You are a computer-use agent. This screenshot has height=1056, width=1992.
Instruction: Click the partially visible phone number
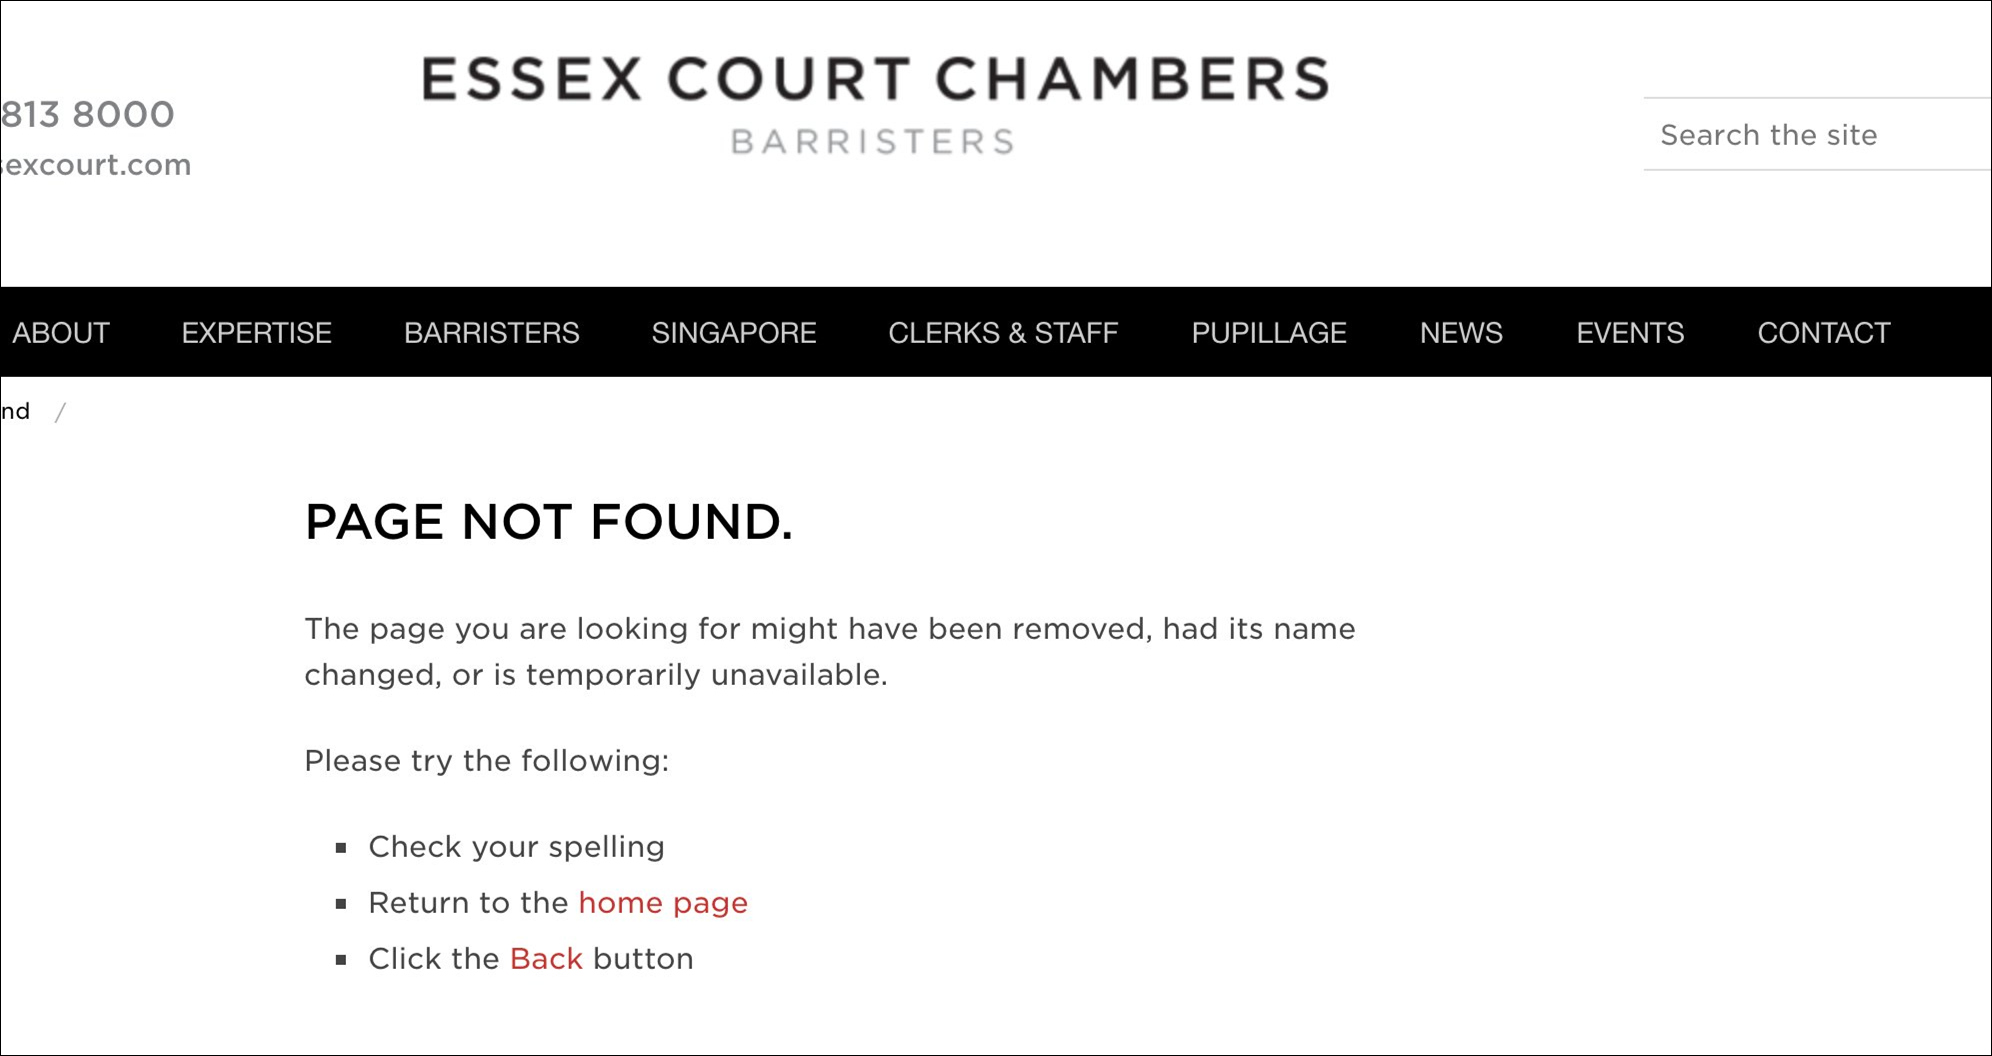88,114
